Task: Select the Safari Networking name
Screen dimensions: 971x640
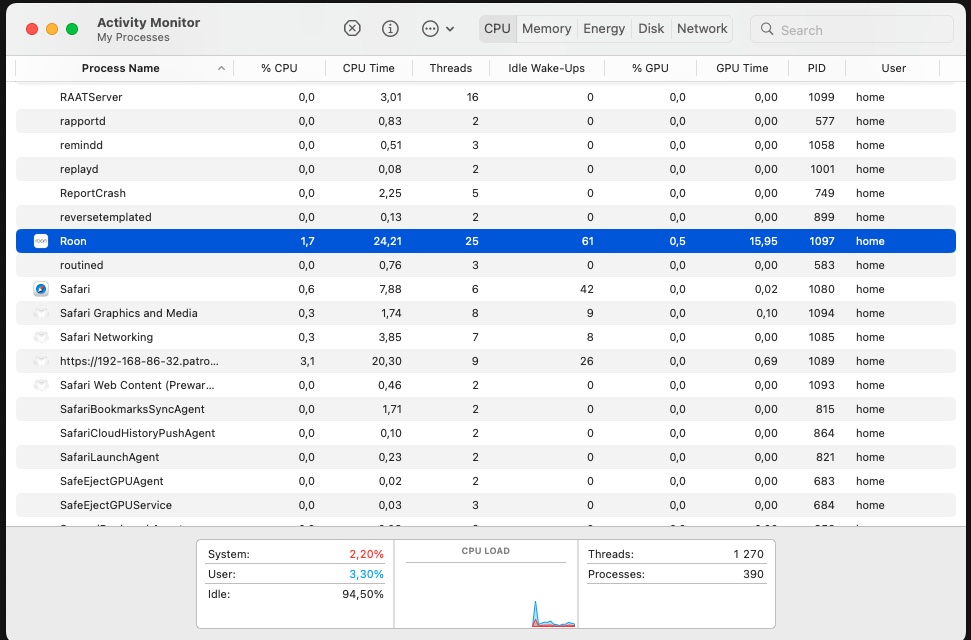Action: [x=107, y=338]
